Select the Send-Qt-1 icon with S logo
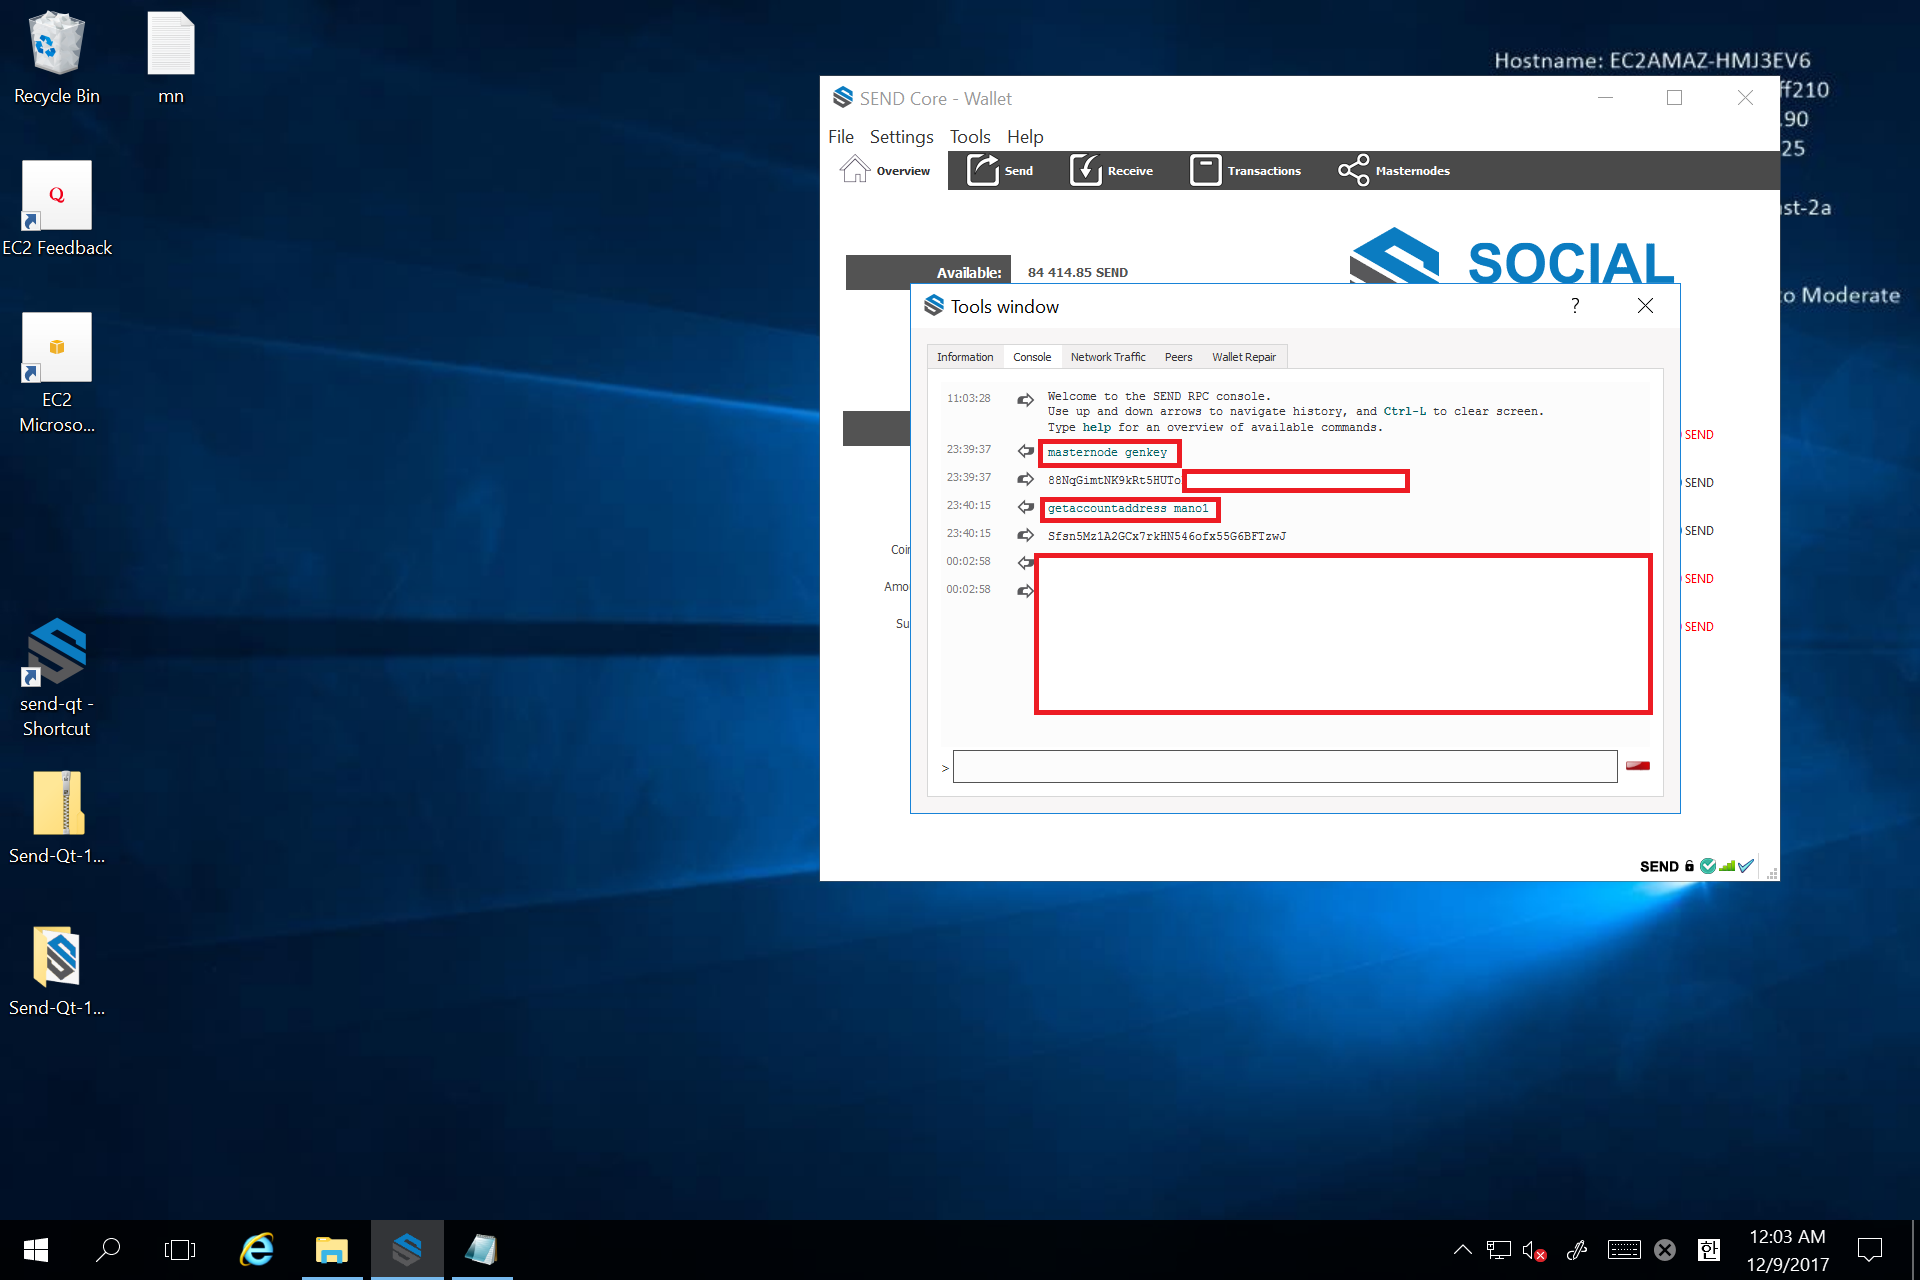1920x1280 pixels. [x=57, y=970]
